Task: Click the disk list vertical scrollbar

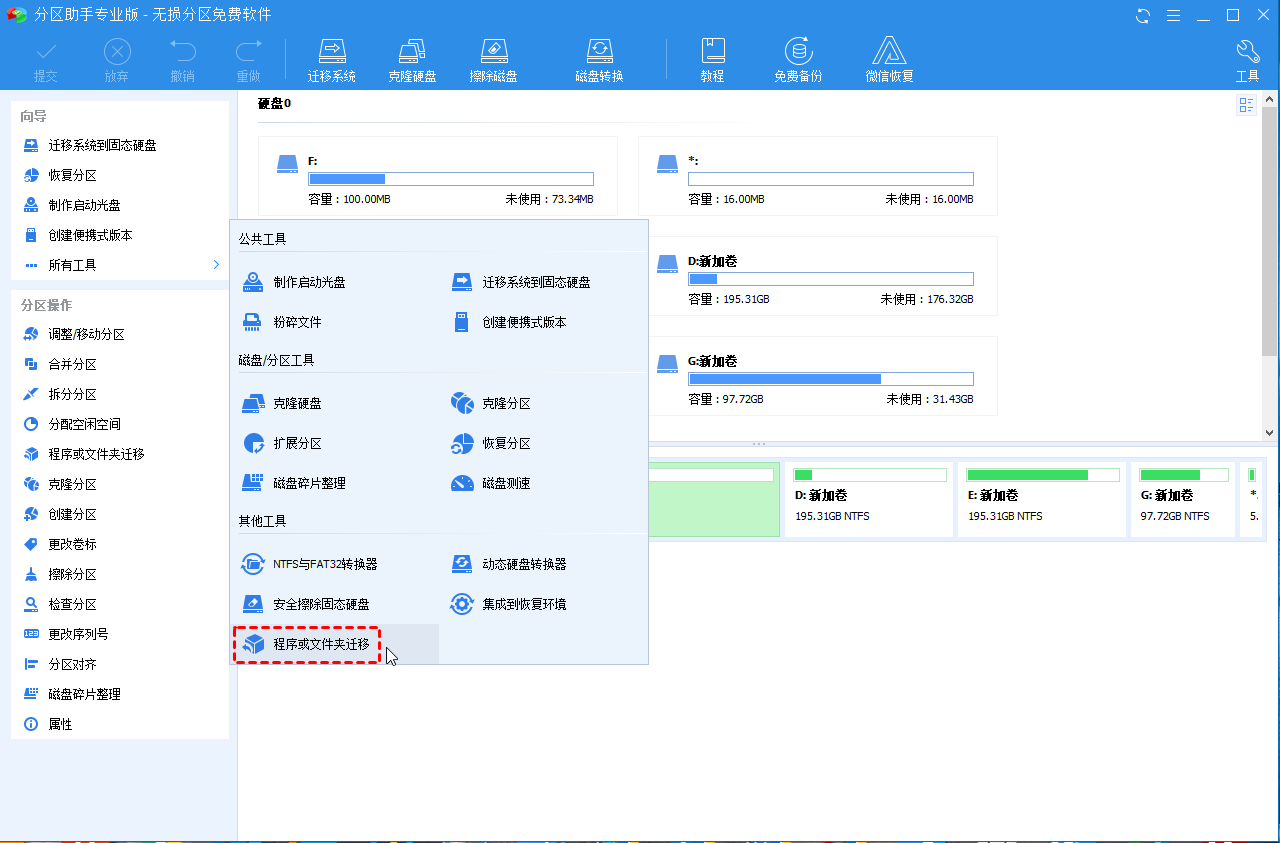Action: pos(1269,230)
